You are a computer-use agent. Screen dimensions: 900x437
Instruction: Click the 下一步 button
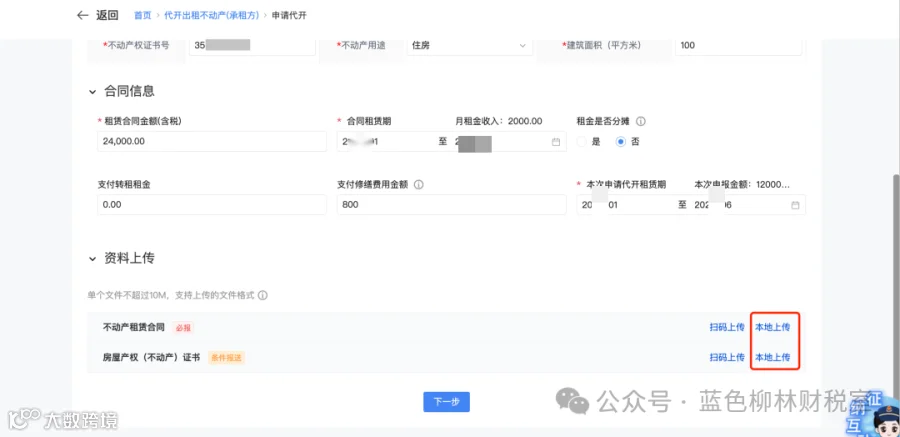447,402
